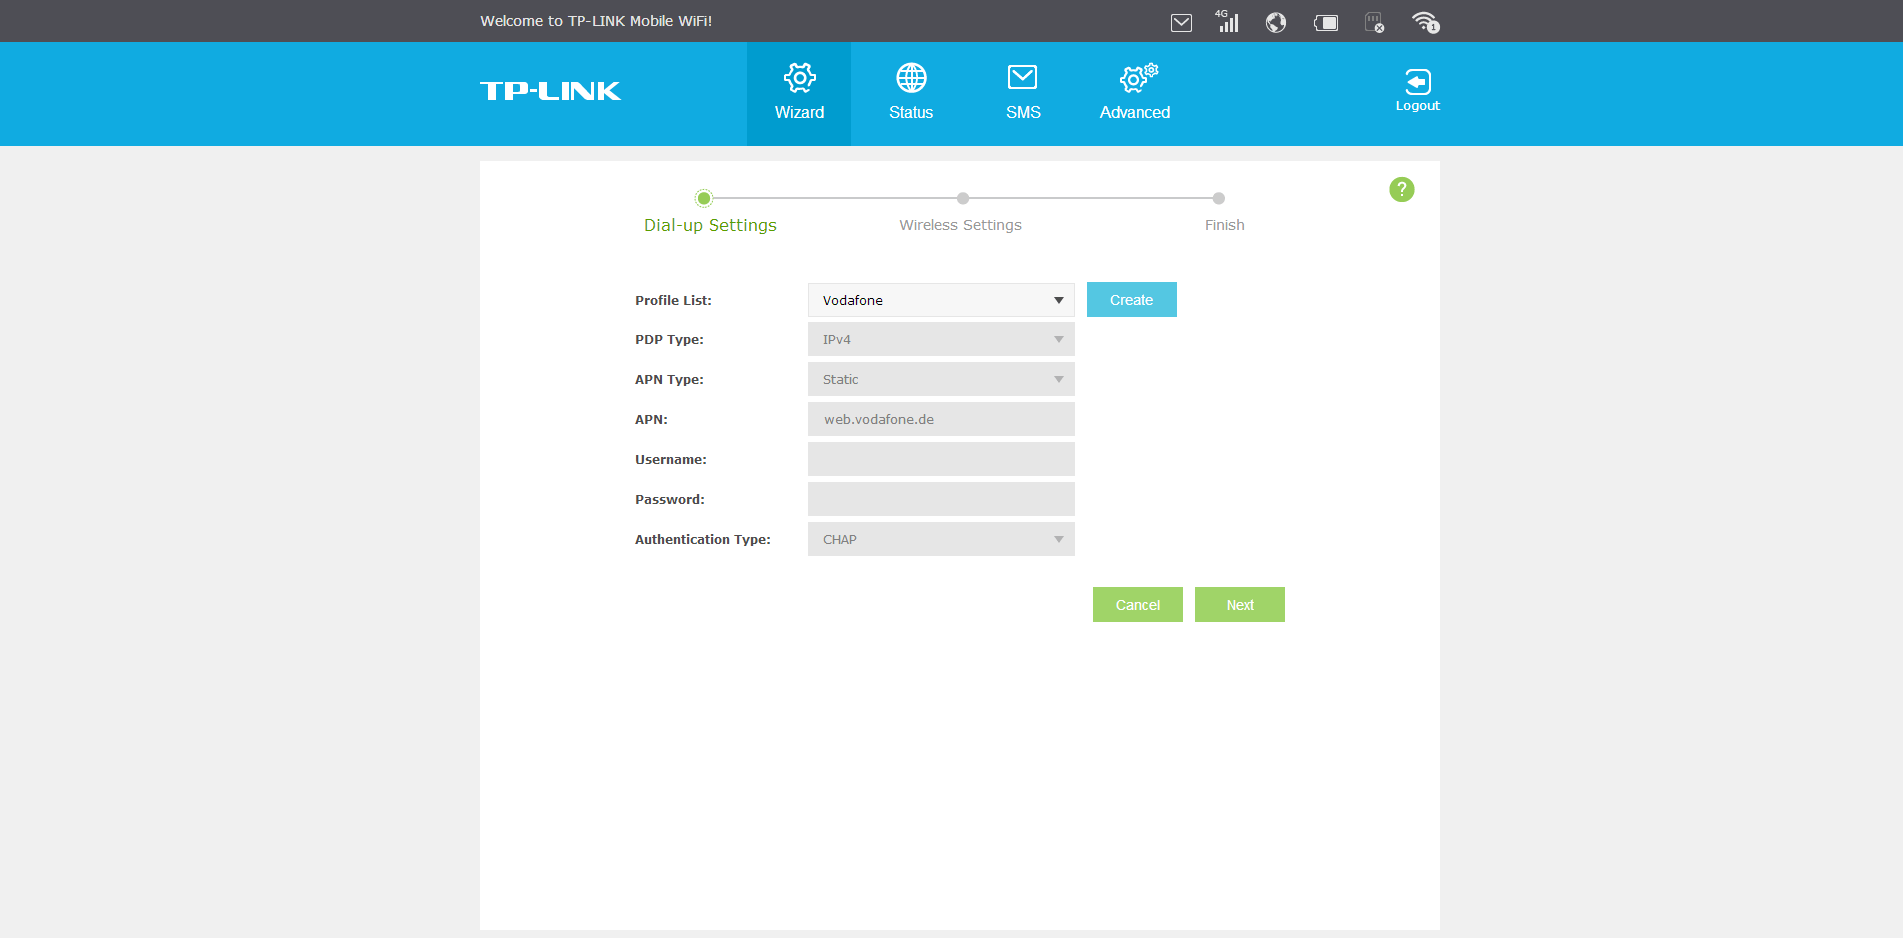
Task: Open the PDP Type dropdown
Action: coord(941,340)
